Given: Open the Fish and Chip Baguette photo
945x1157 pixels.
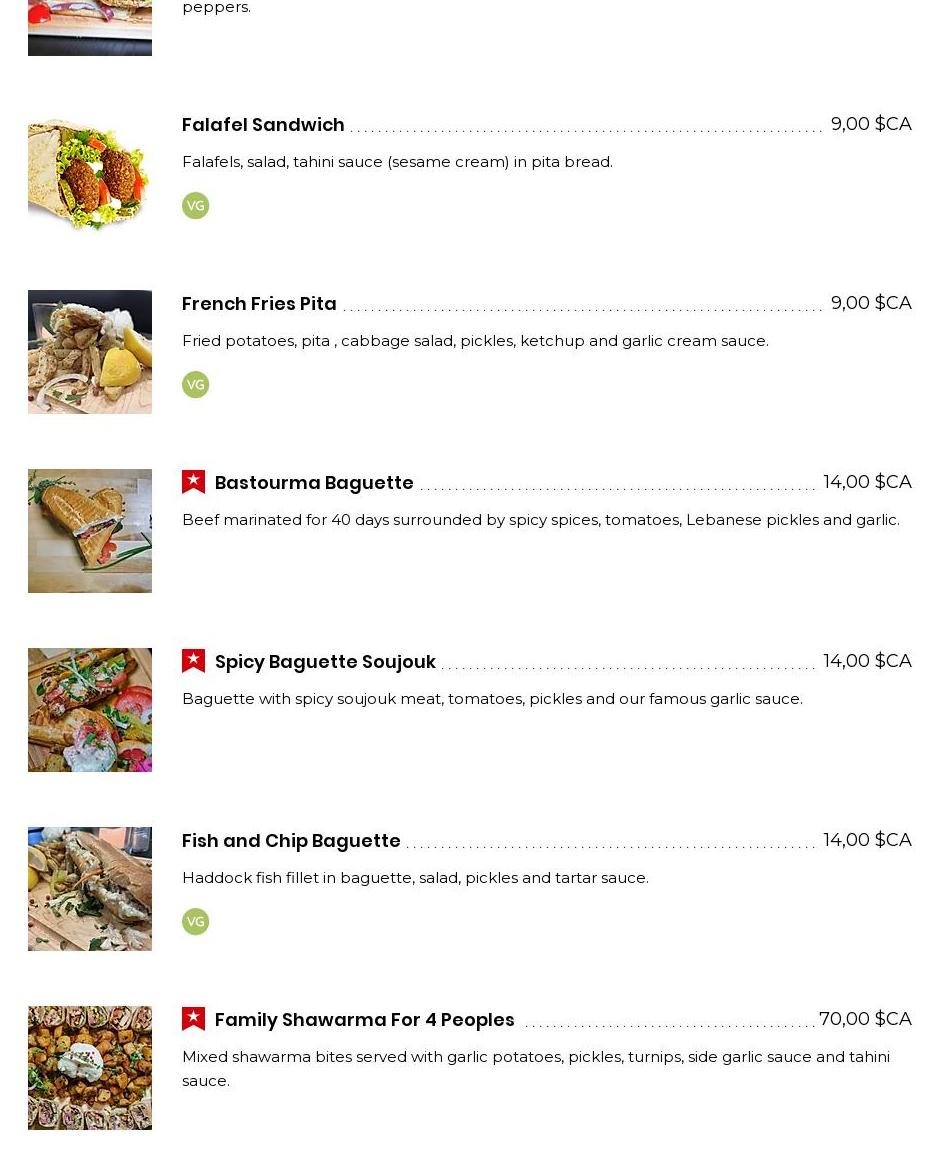Looking at the screenshot, I should pyautogui.click(x=90, y=889).
